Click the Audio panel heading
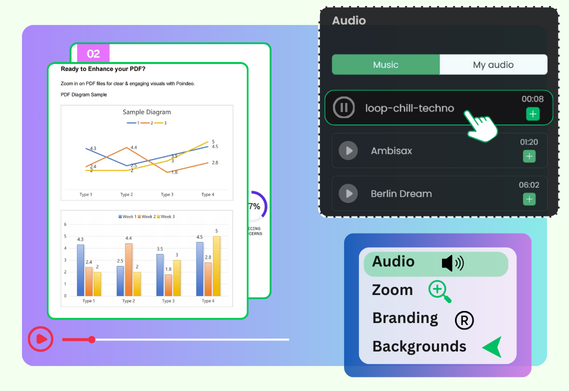569x391 pixels. [x=349, y=20]
